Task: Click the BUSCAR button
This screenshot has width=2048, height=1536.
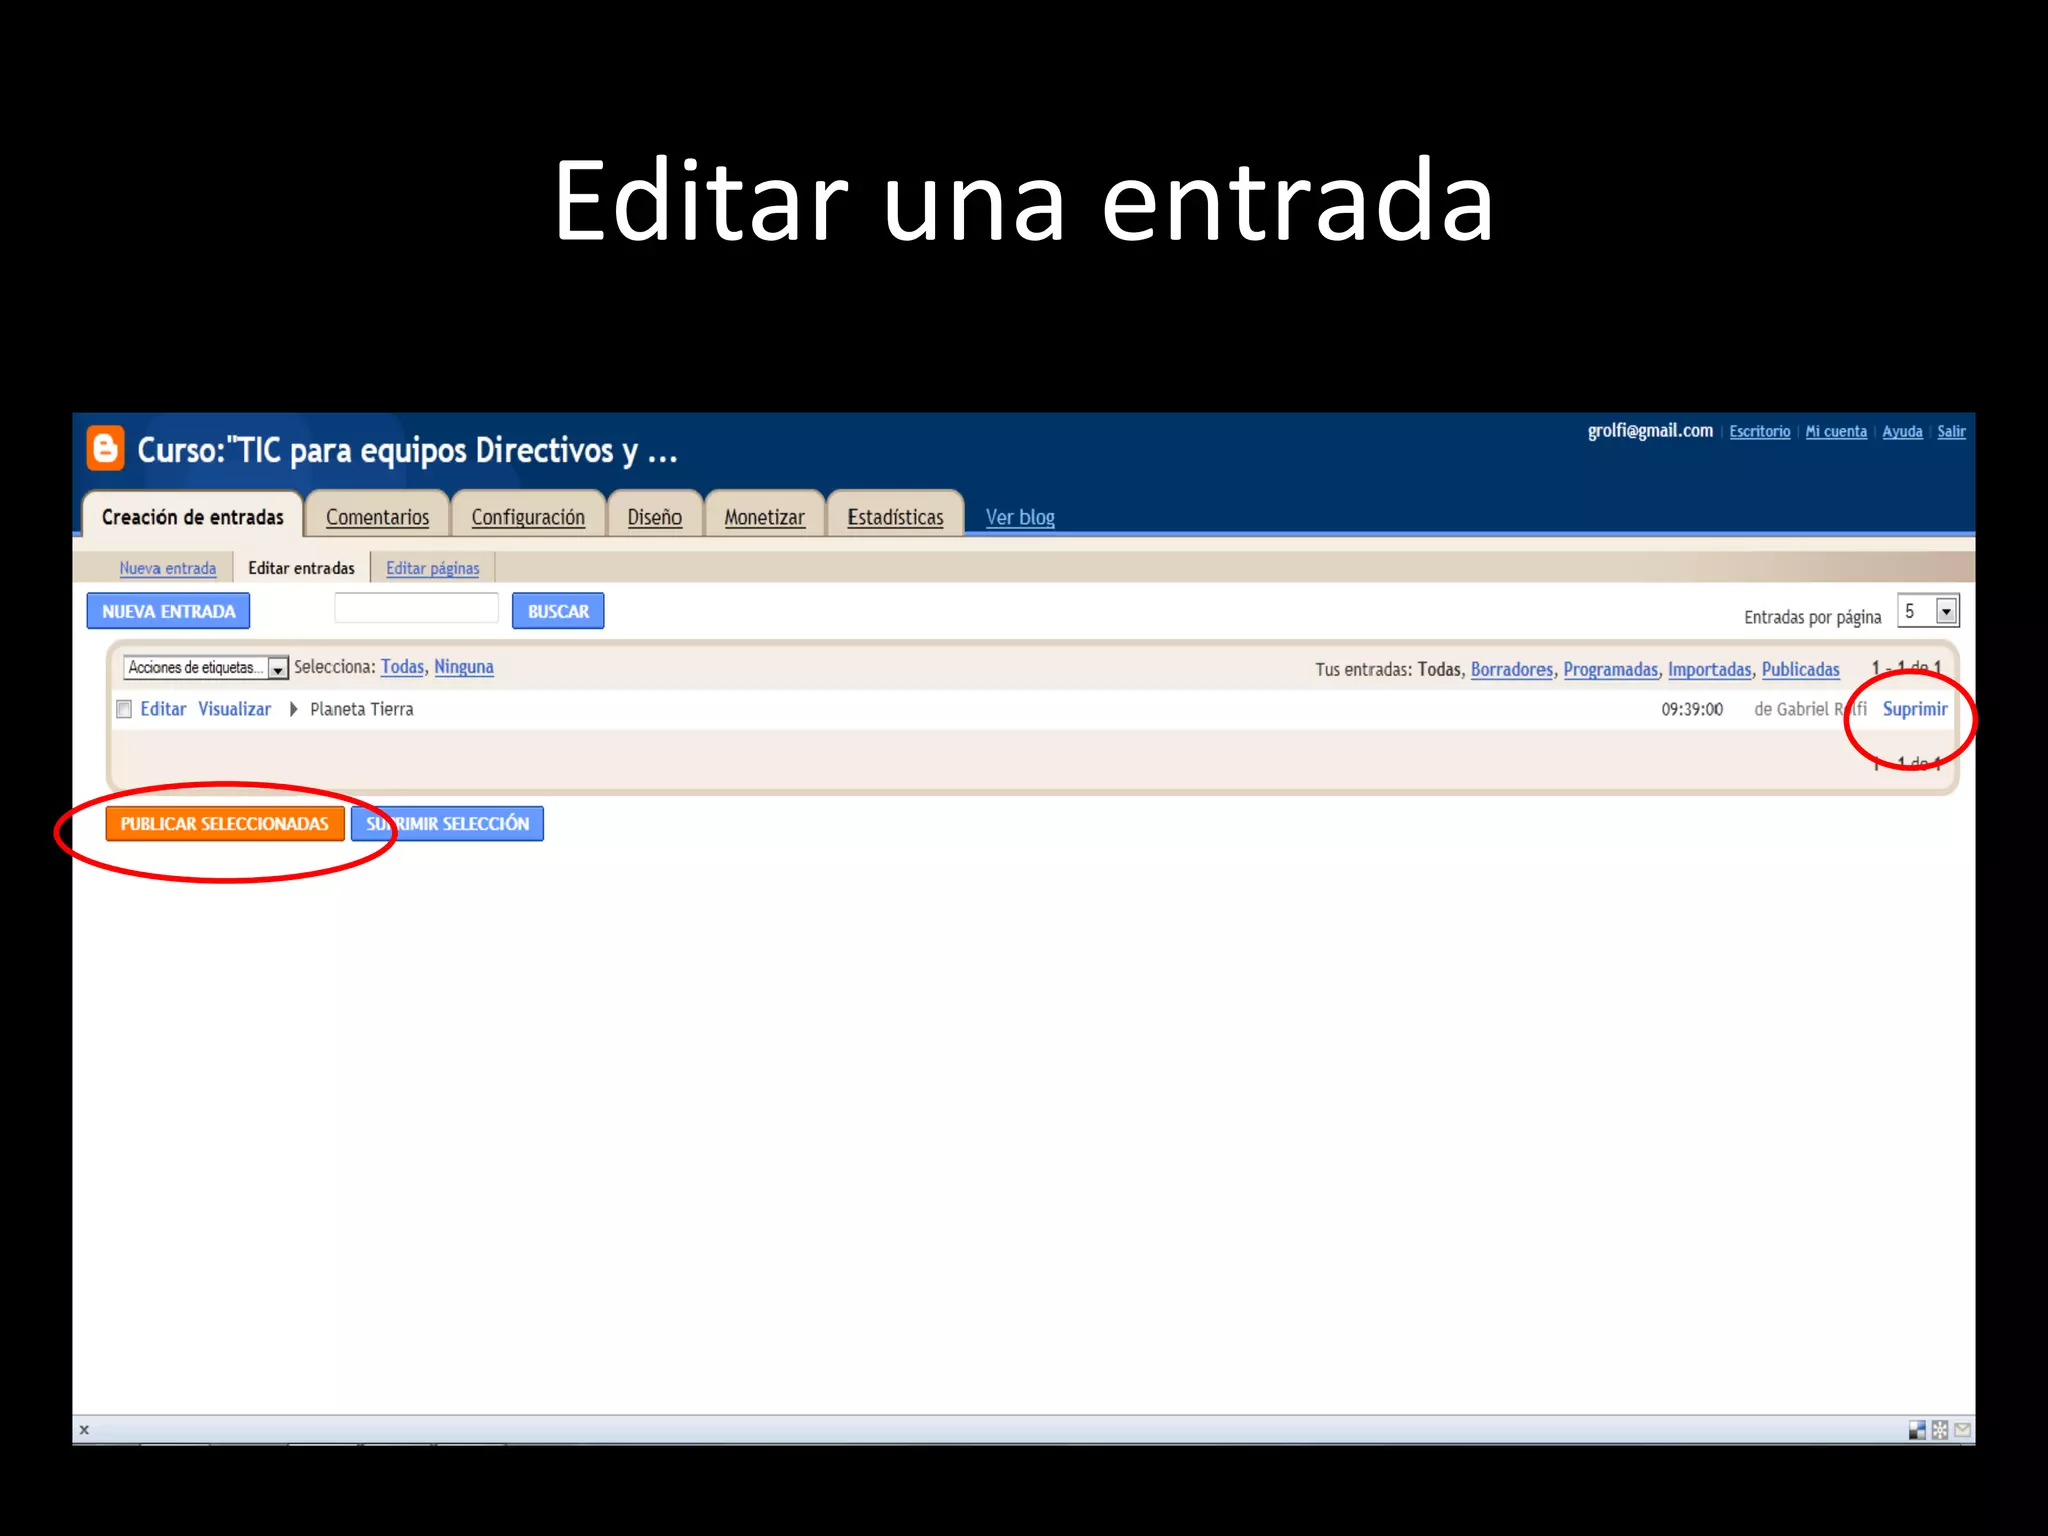Action: [x=558, y=611]
